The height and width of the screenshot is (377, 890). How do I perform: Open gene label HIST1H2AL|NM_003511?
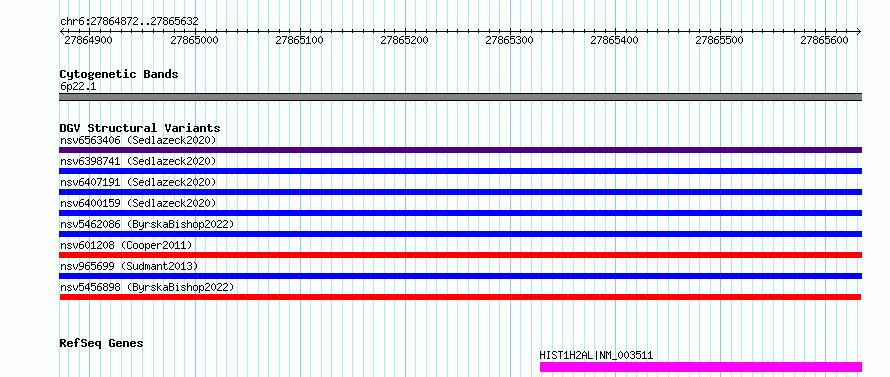(596, 356)
